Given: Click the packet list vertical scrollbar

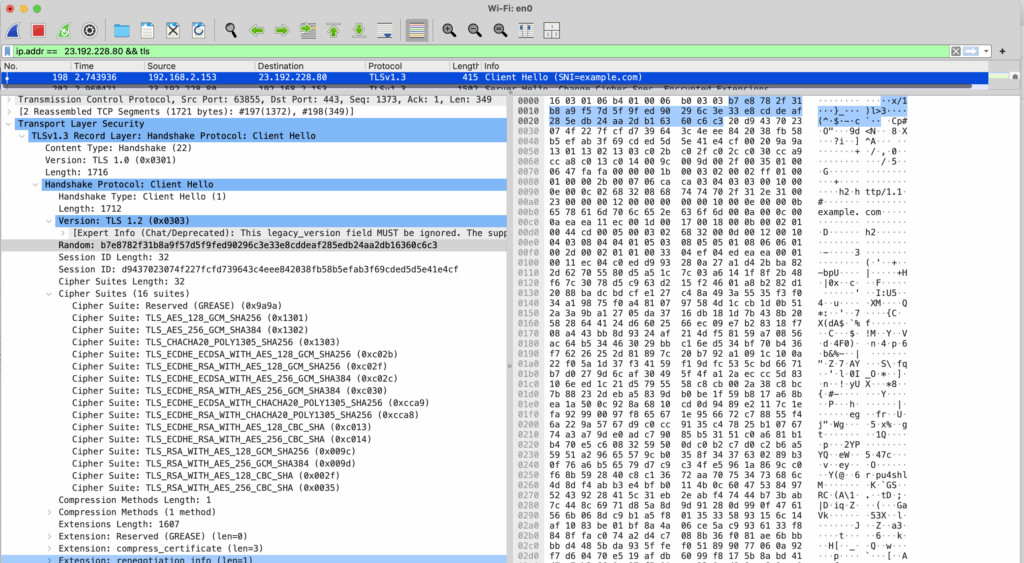Looking at the screenshot, I should click(1015, 77).
